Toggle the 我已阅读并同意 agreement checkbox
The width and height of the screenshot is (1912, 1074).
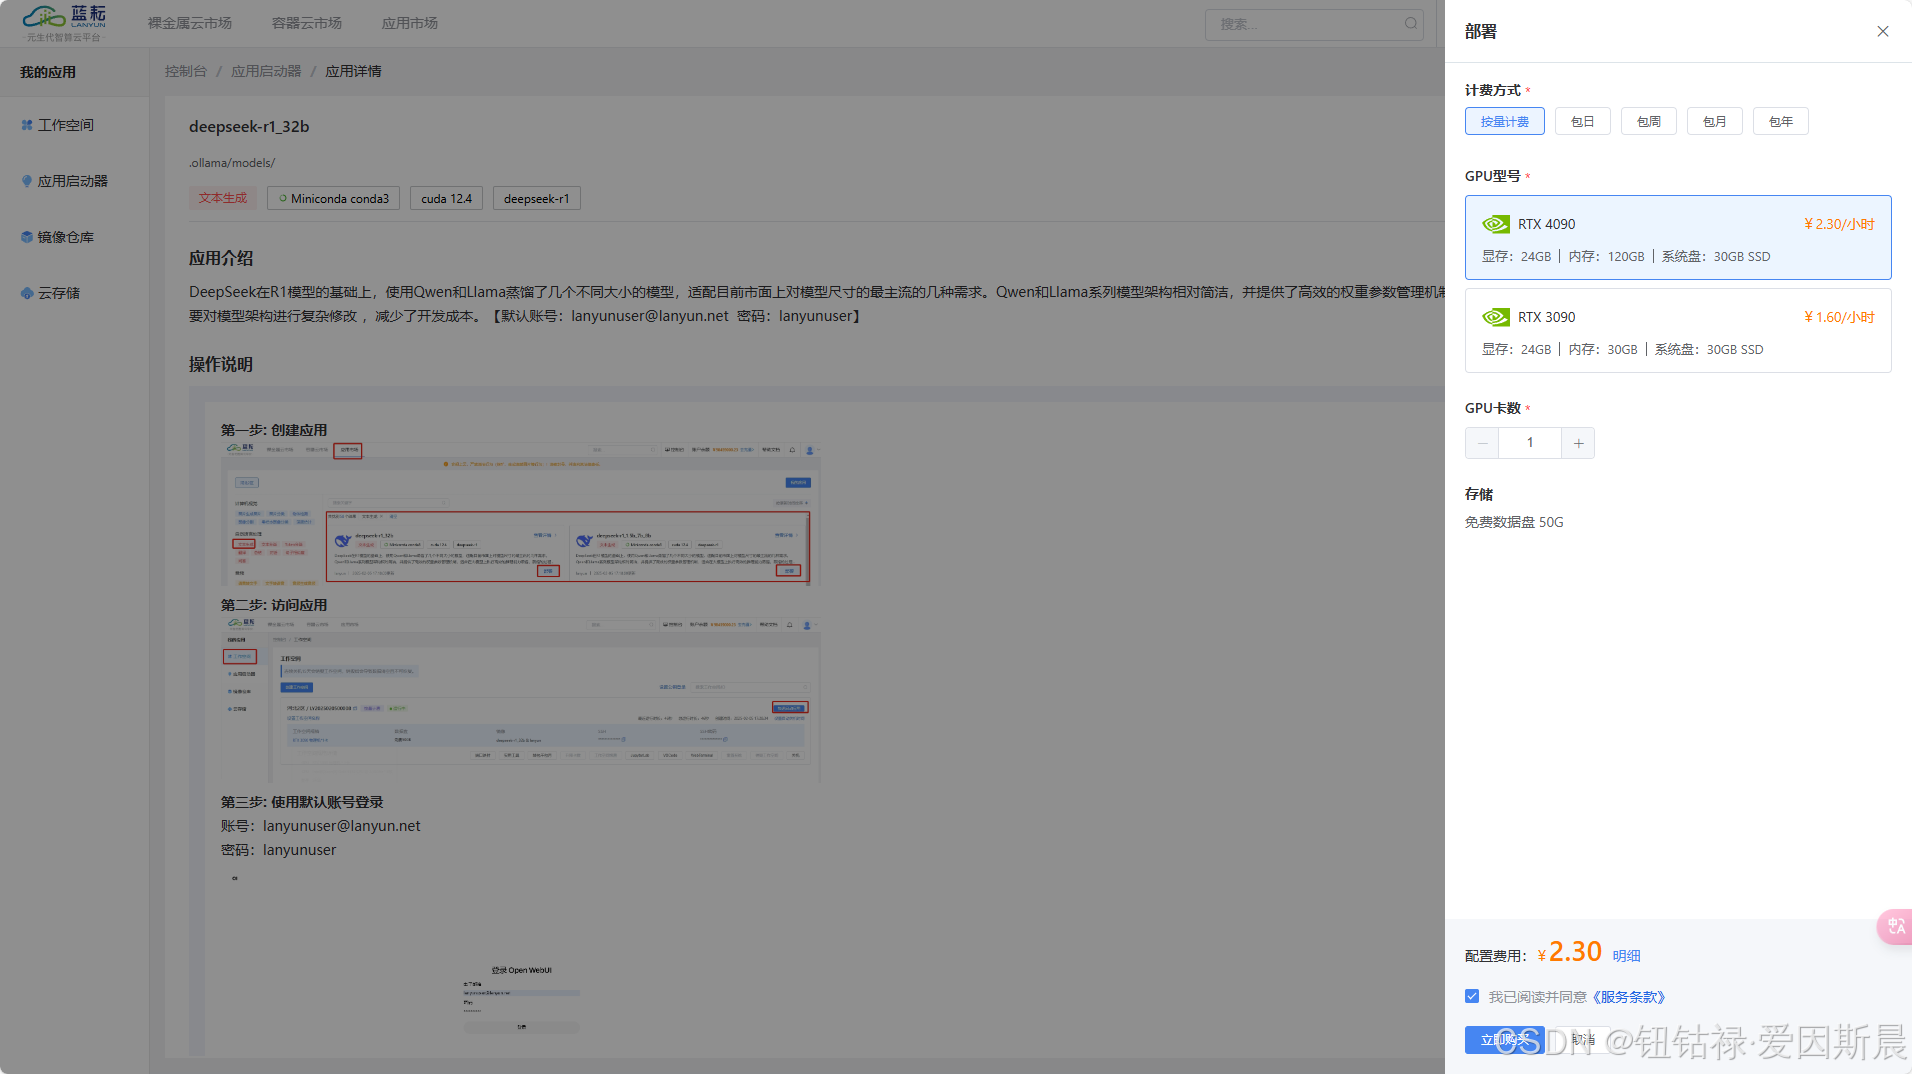1471,996
